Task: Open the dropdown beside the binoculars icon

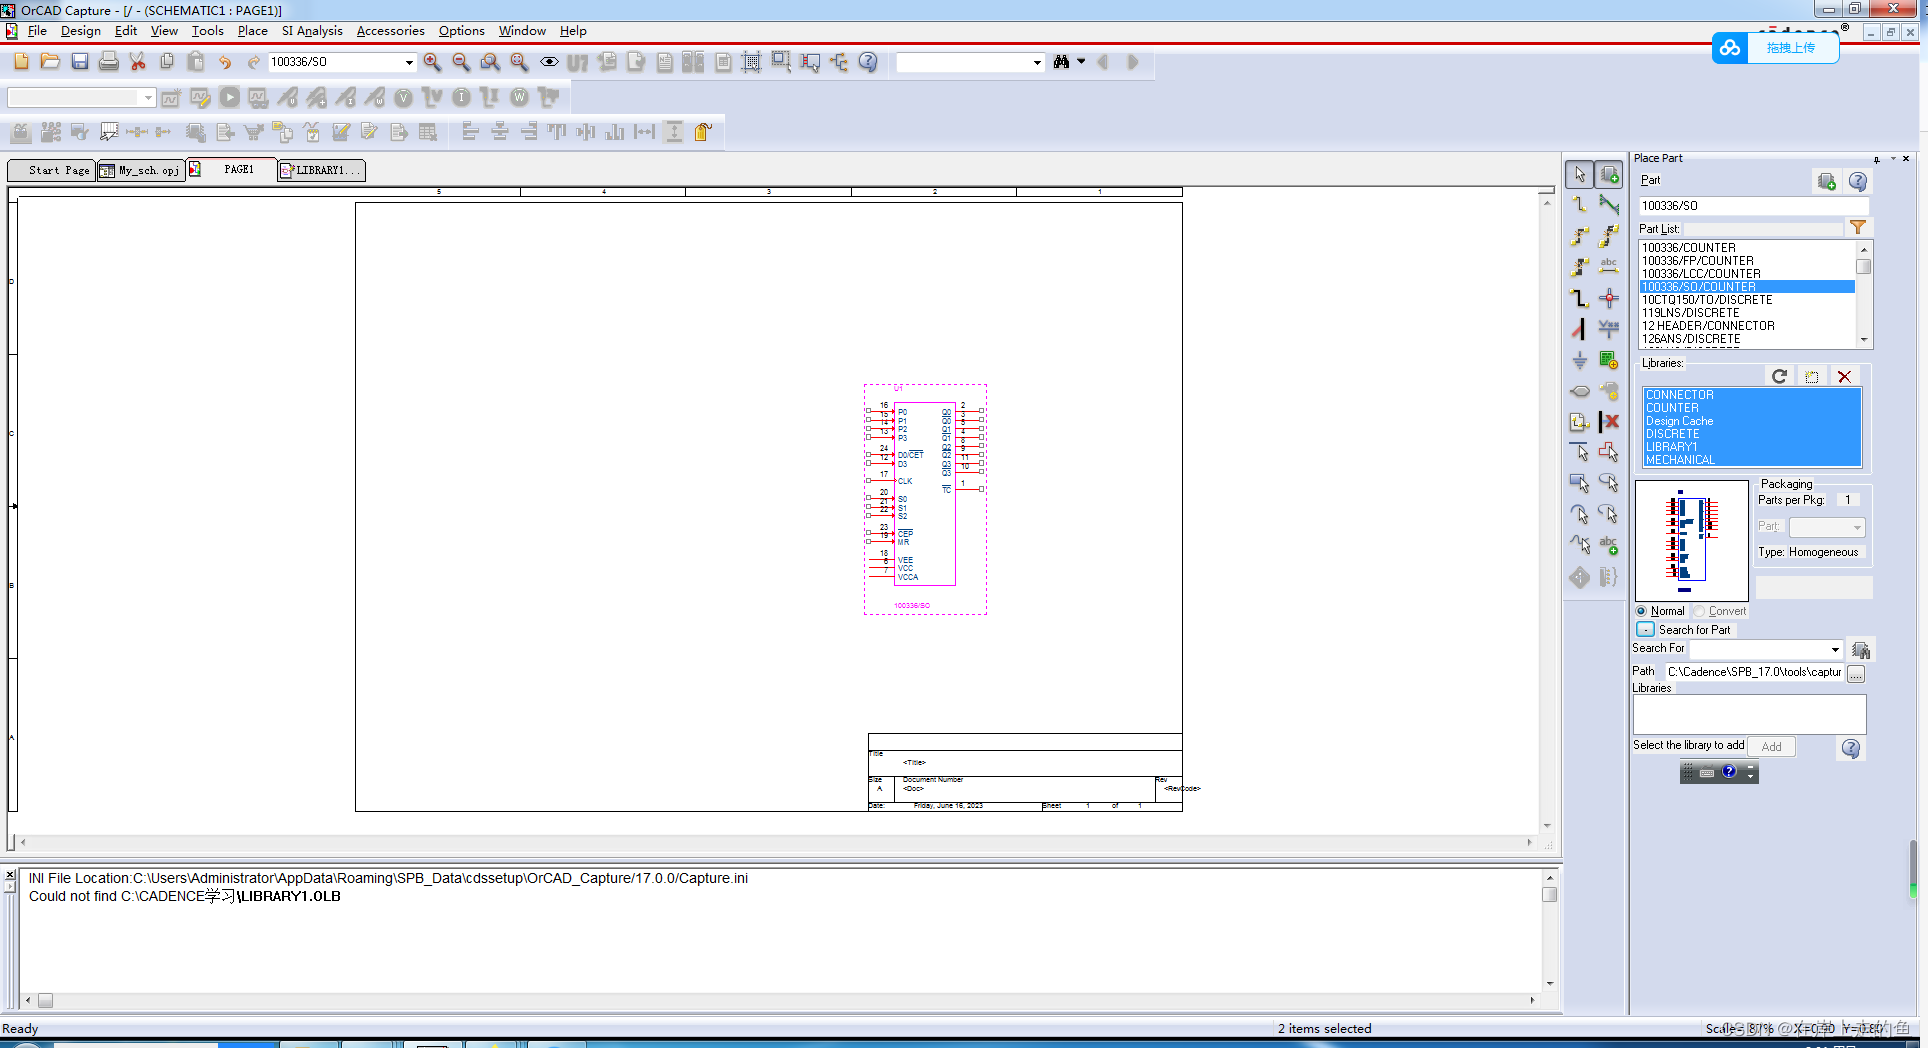Action: [x=1081, y=62]
